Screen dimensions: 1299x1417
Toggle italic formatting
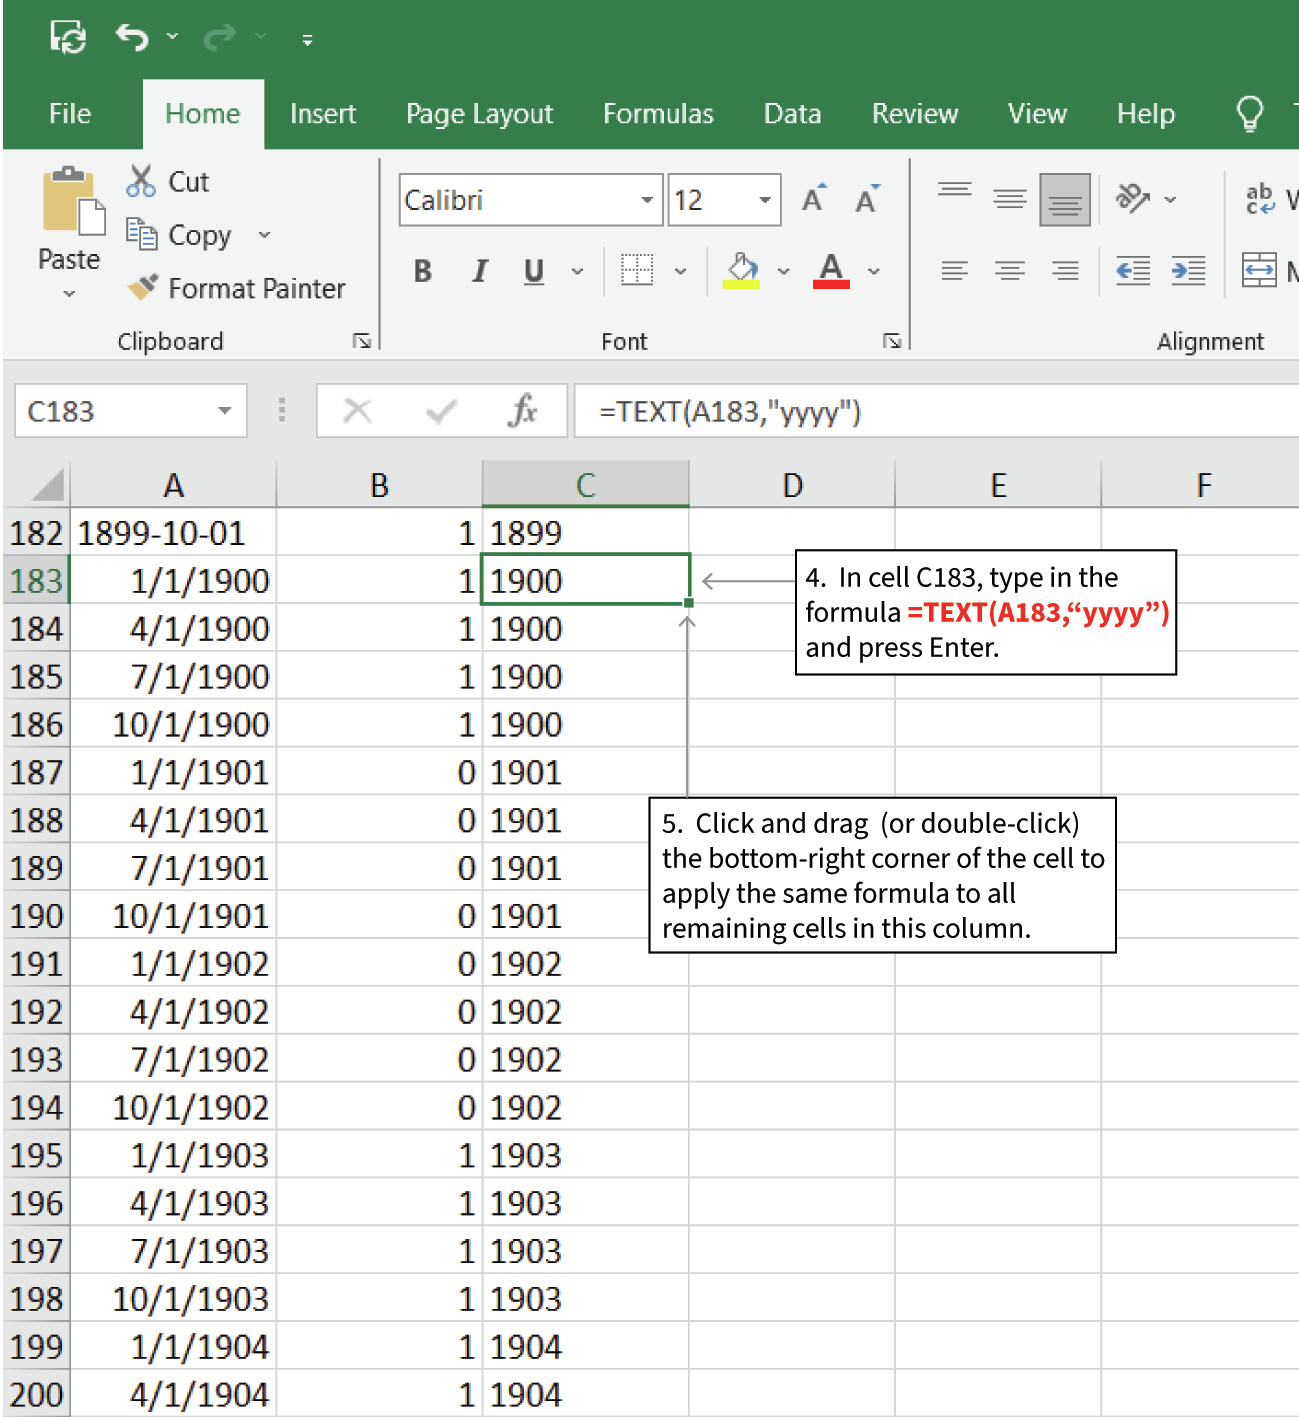479,270
